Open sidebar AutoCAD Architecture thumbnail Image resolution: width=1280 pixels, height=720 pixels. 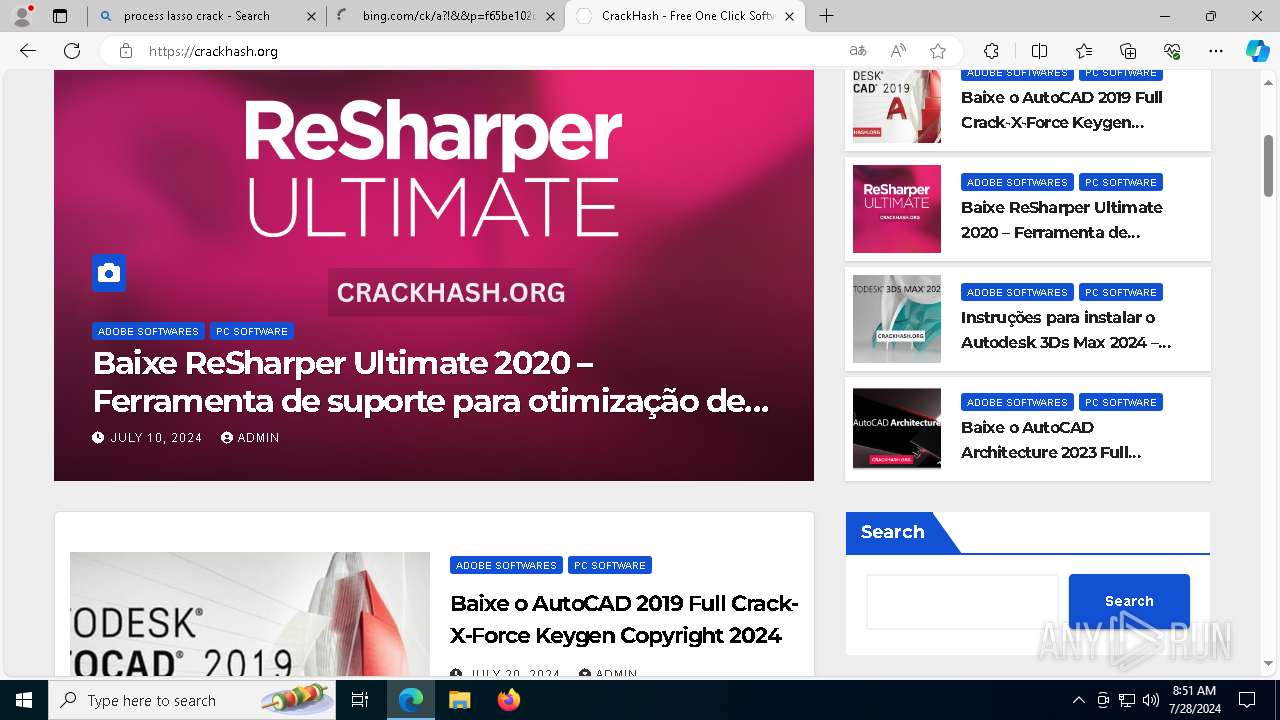point(897,428)
